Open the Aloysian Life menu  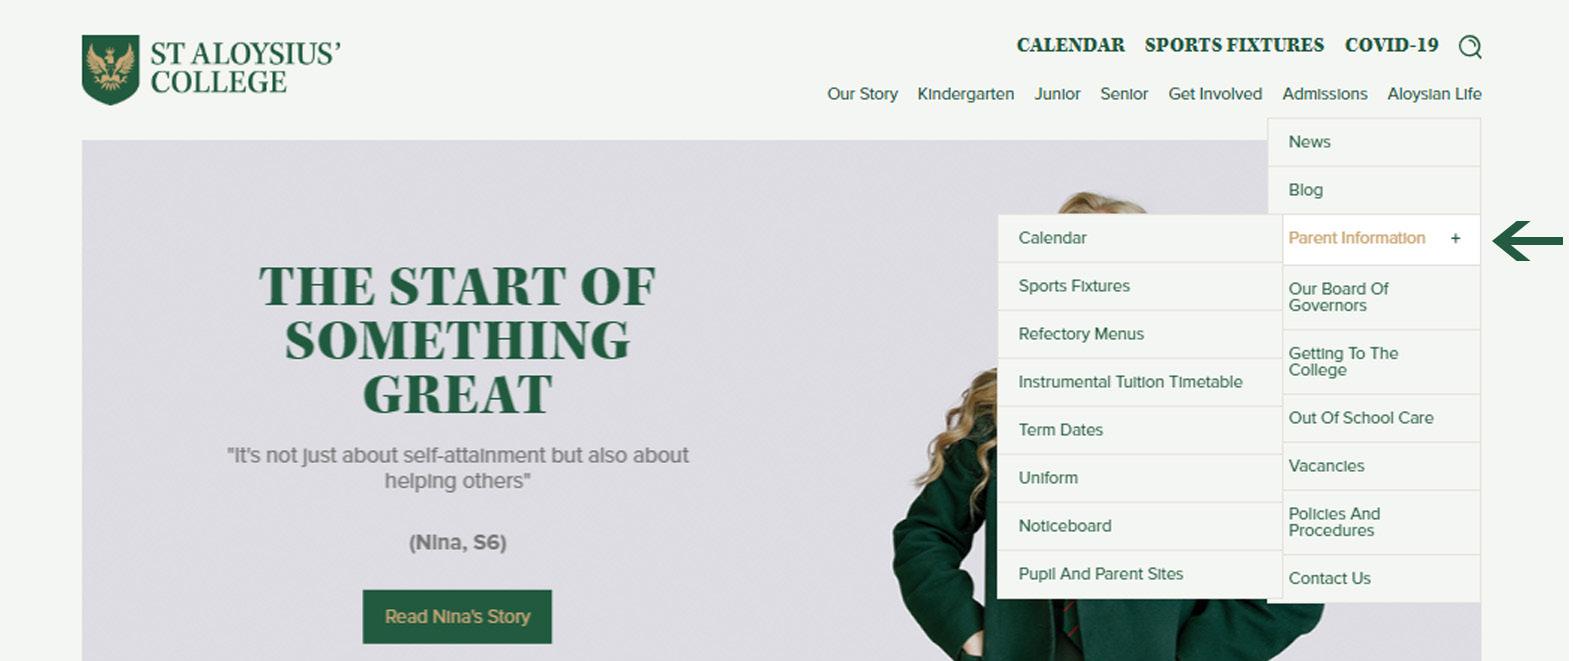click(x=1434, y=94)
